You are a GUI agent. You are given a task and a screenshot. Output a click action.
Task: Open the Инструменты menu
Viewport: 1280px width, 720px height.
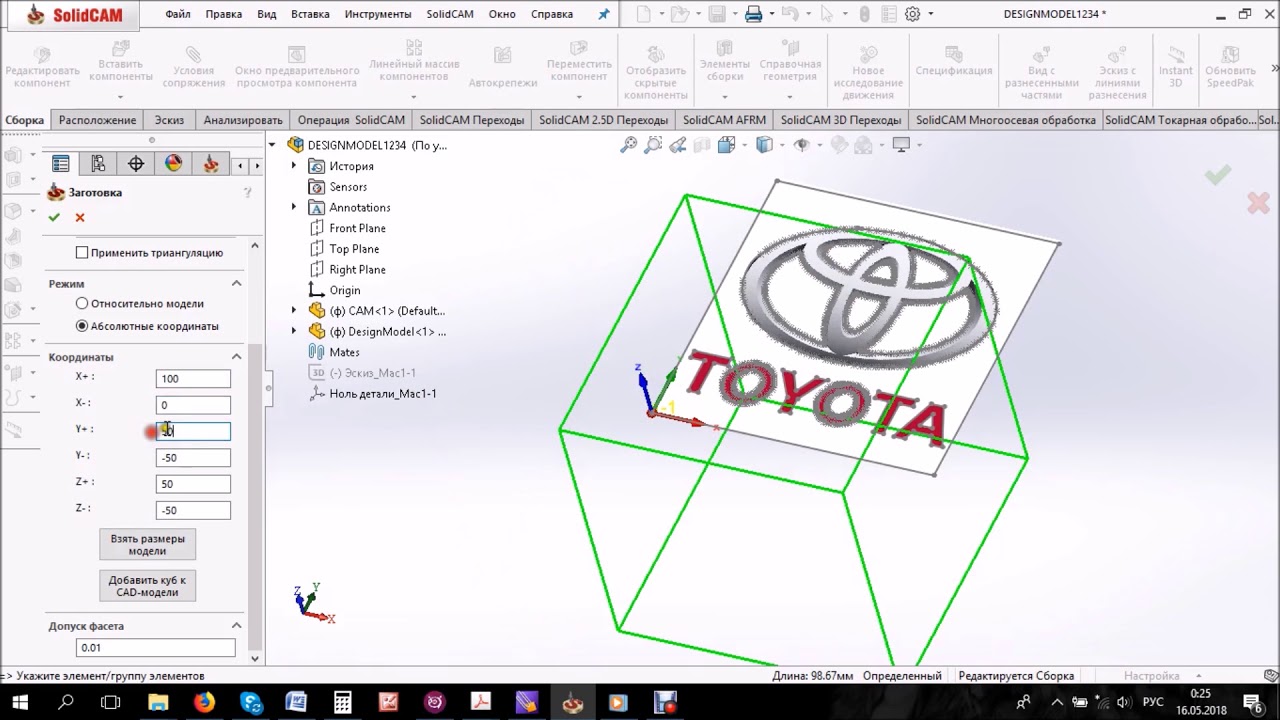pyautogui.click(x=377, y=14)
